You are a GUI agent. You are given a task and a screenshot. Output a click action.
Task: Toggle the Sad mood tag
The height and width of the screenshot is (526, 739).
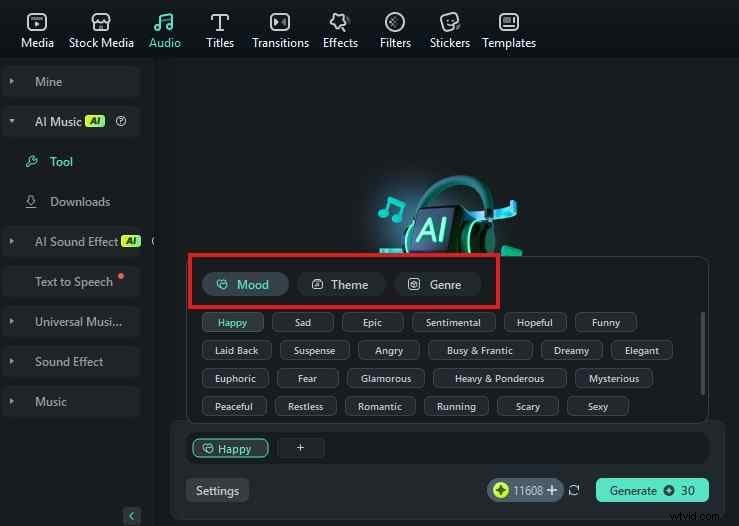coord(303,323)
